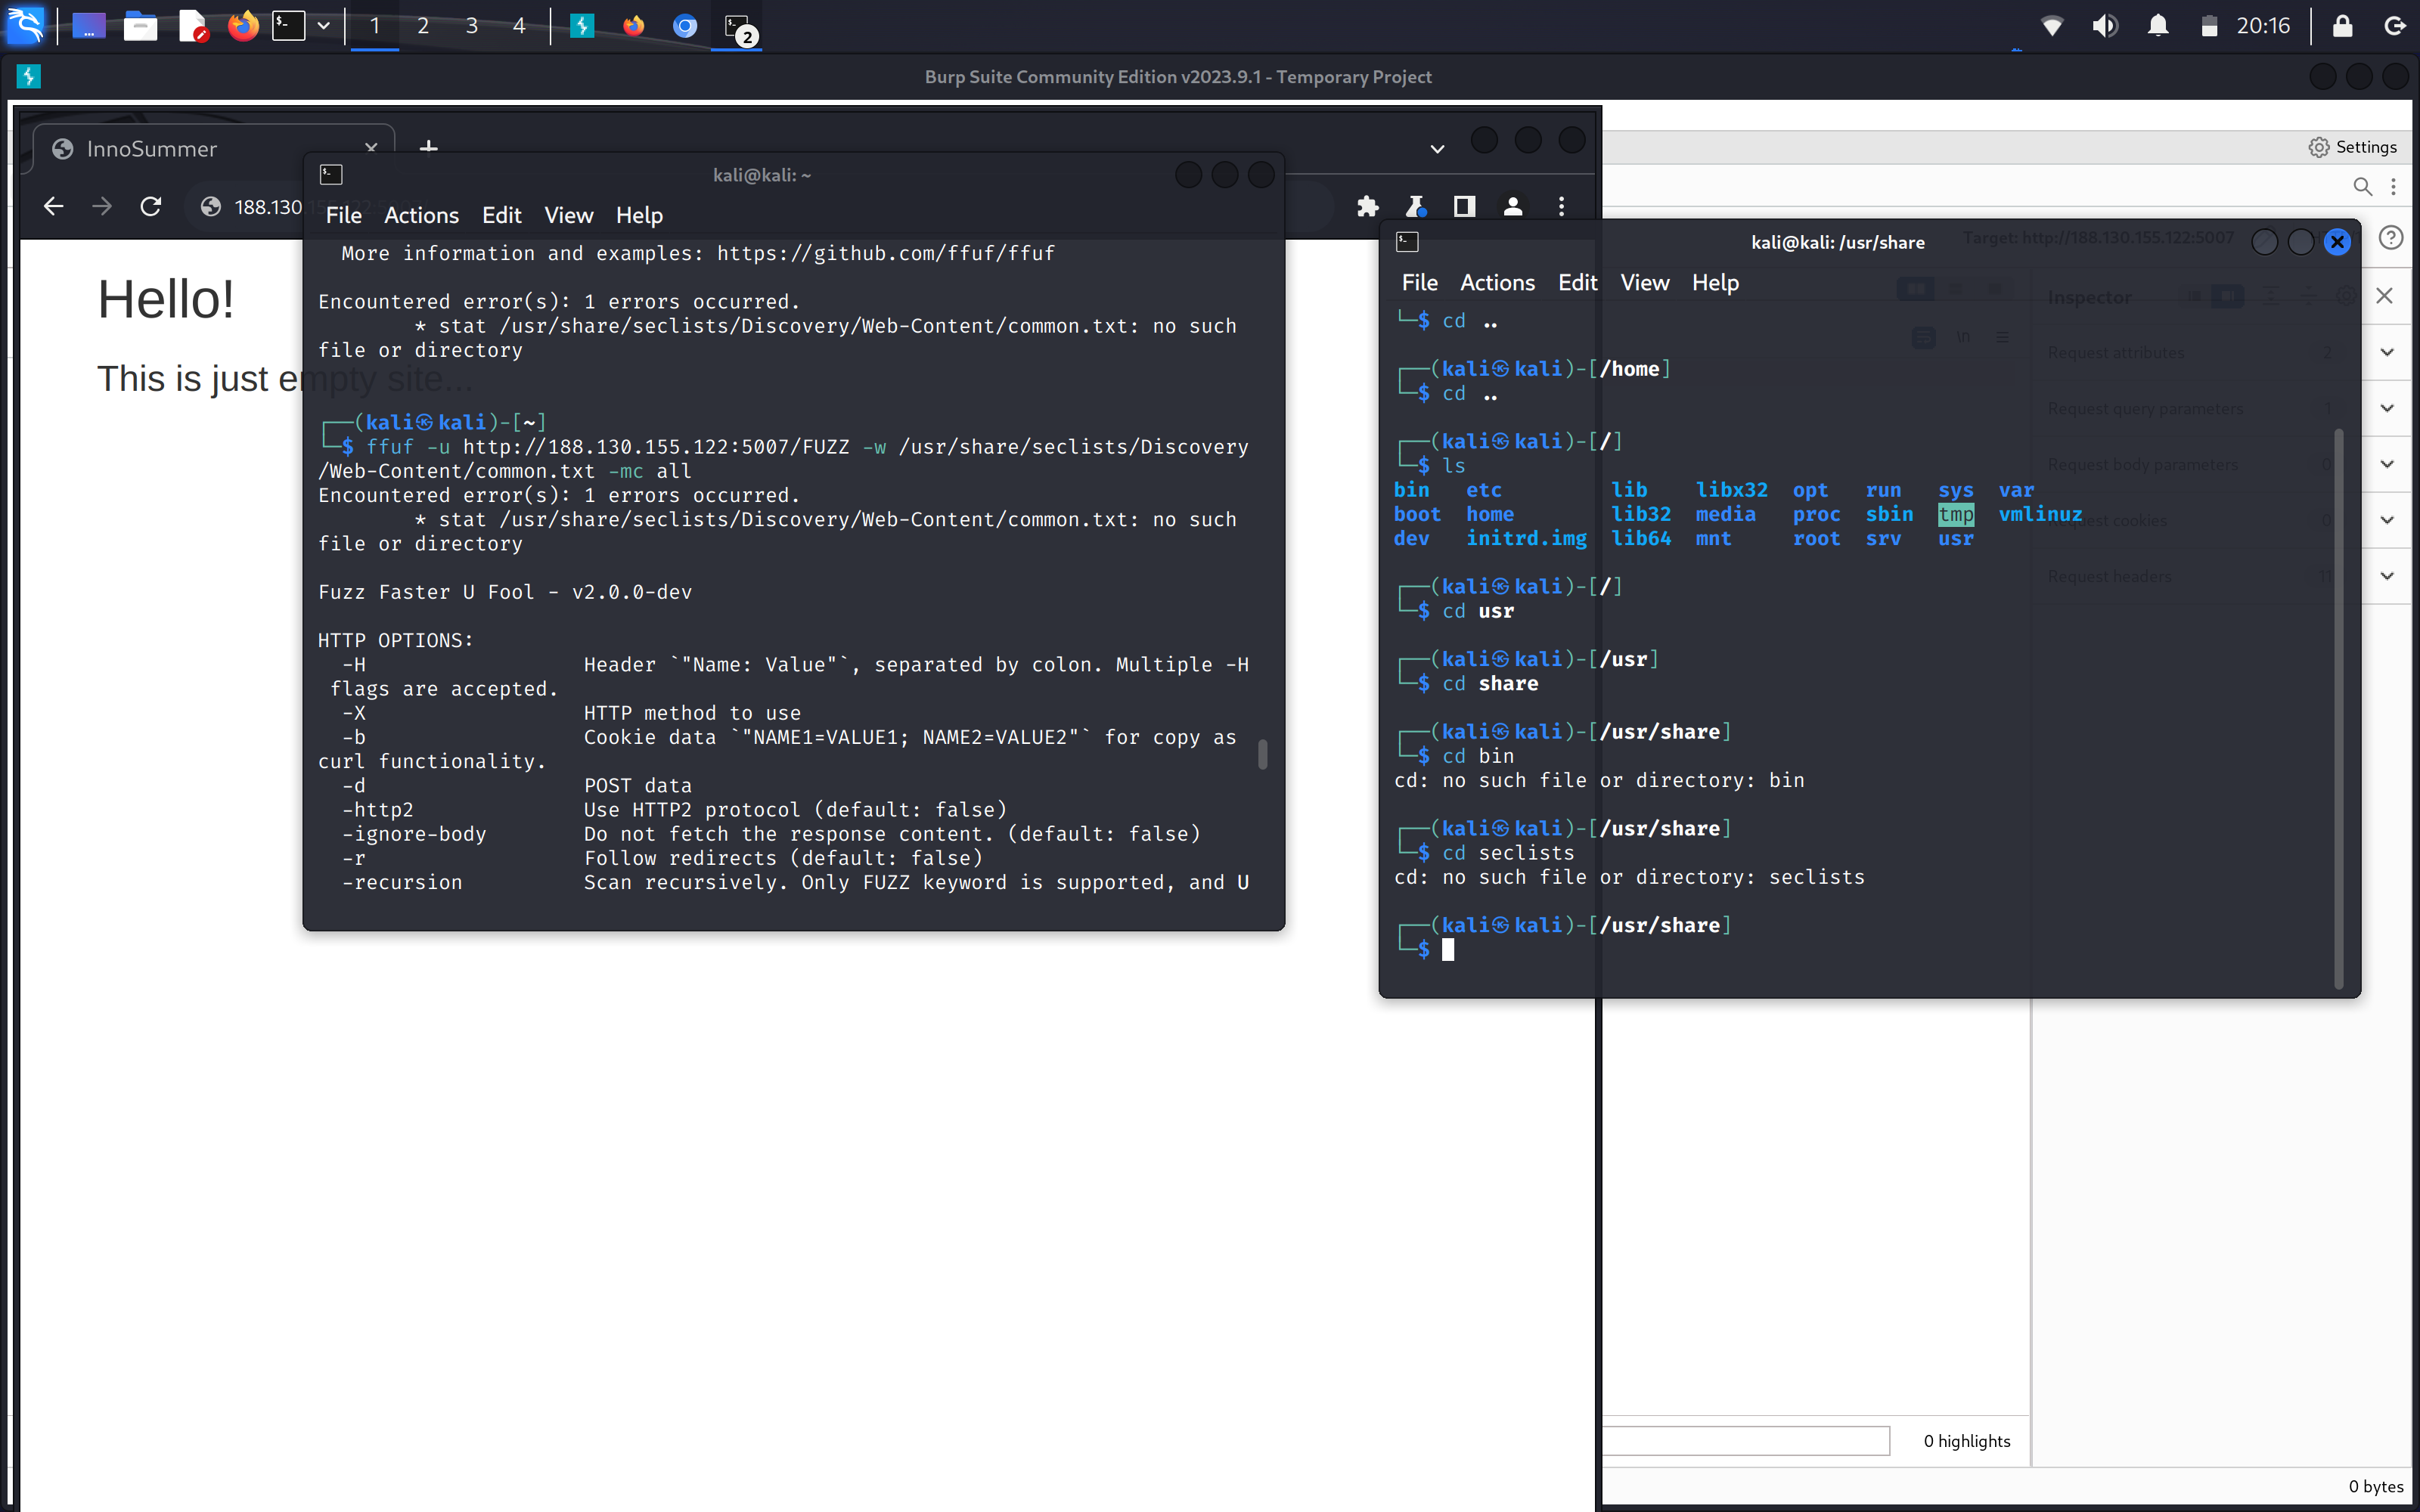The image size is (2420, 1512).
Task: Expand Request cookies section in Inspector
Action: click(x=2387, y=520)
